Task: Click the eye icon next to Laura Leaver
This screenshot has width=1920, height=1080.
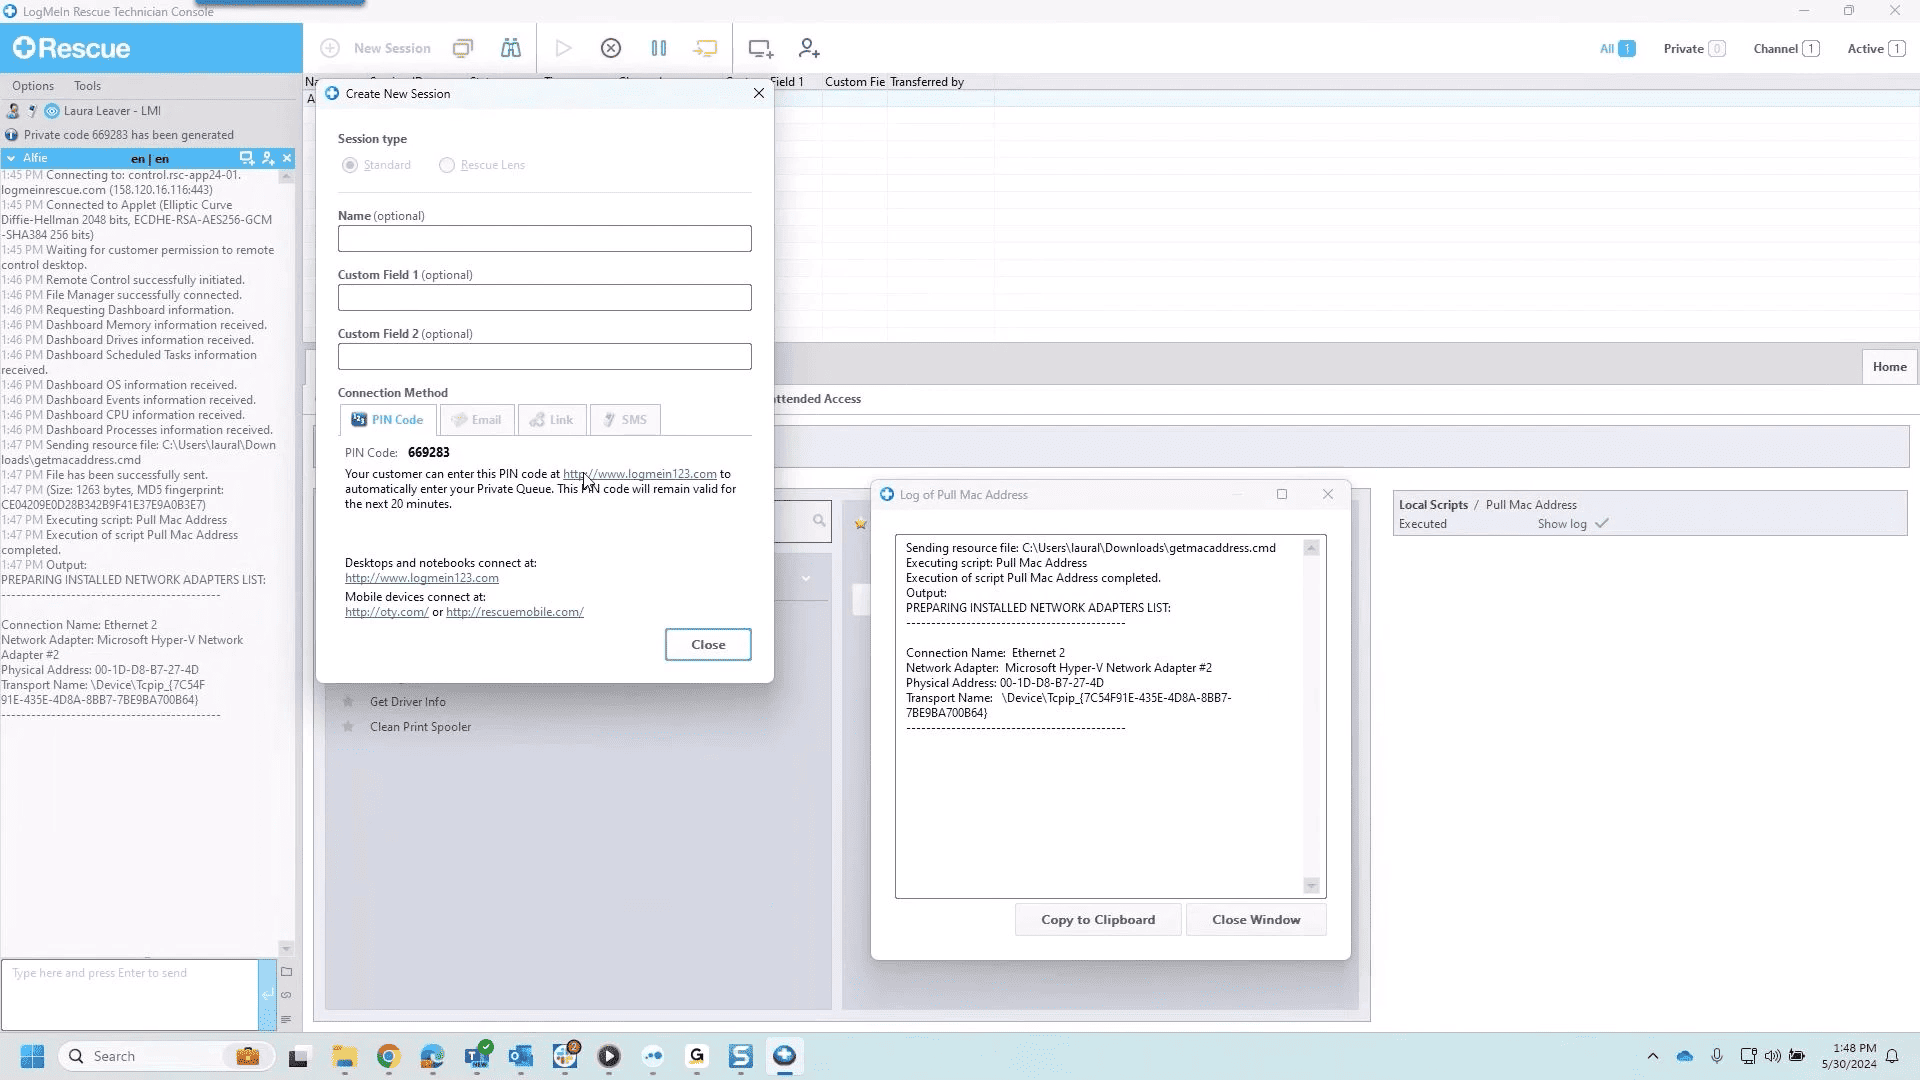Action: coord(52,111)
